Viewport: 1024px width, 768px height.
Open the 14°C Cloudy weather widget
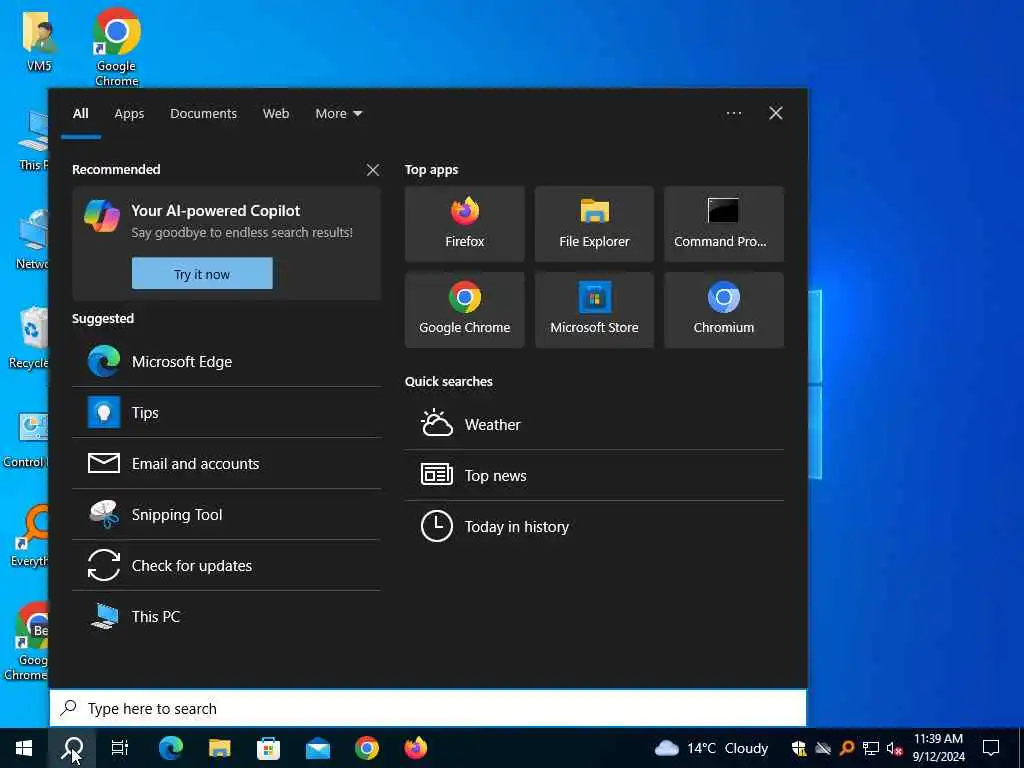pyautogui.click(x=711, y=748)
